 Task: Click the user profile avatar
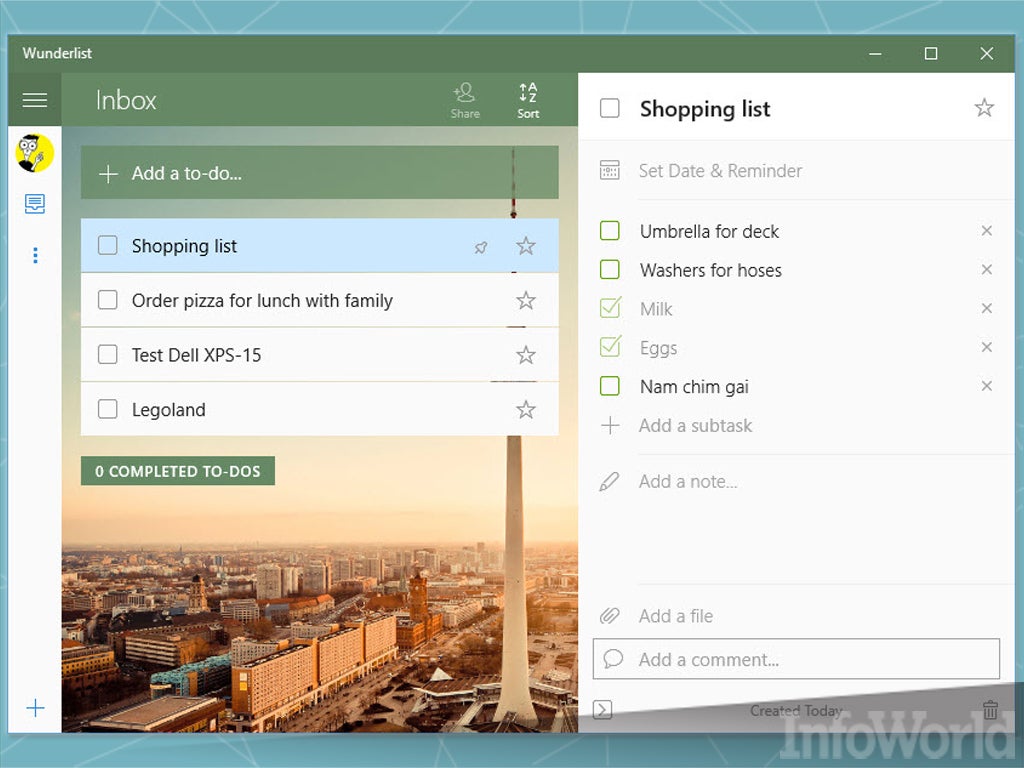tap(35, 153)
